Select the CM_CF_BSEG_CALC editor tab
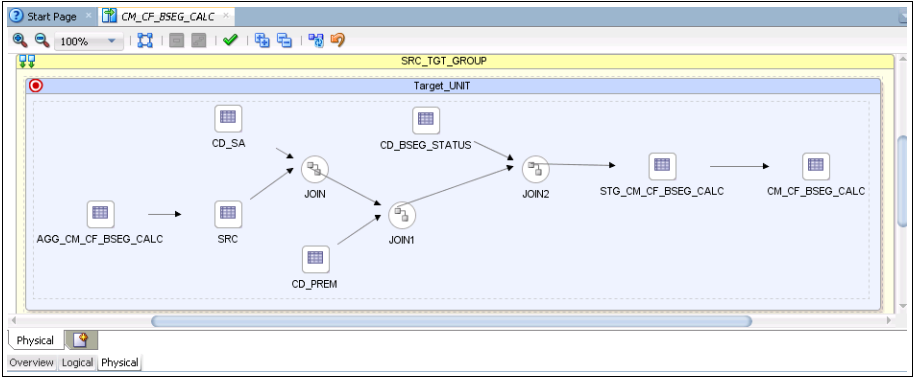The image size is (917, 381). (167, 16)
